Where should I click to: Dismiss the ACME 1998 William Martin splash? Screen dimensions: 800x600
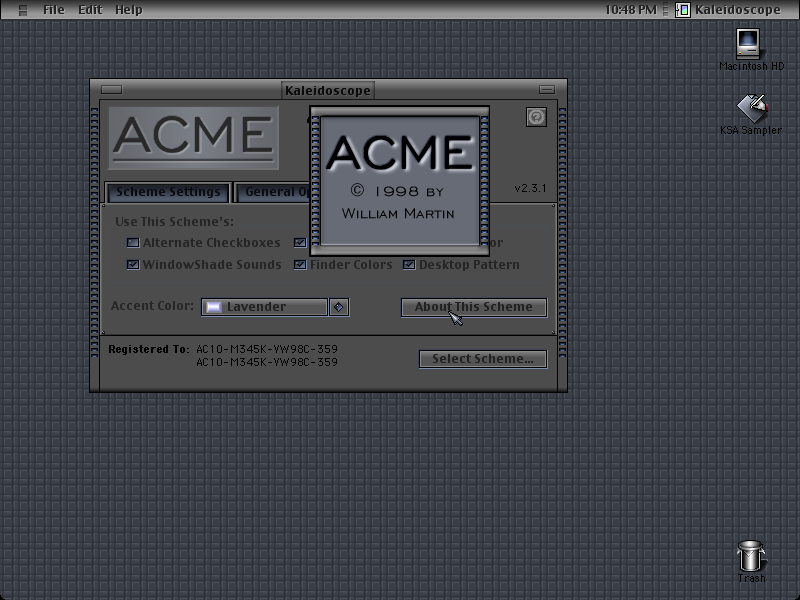[399, 181]
